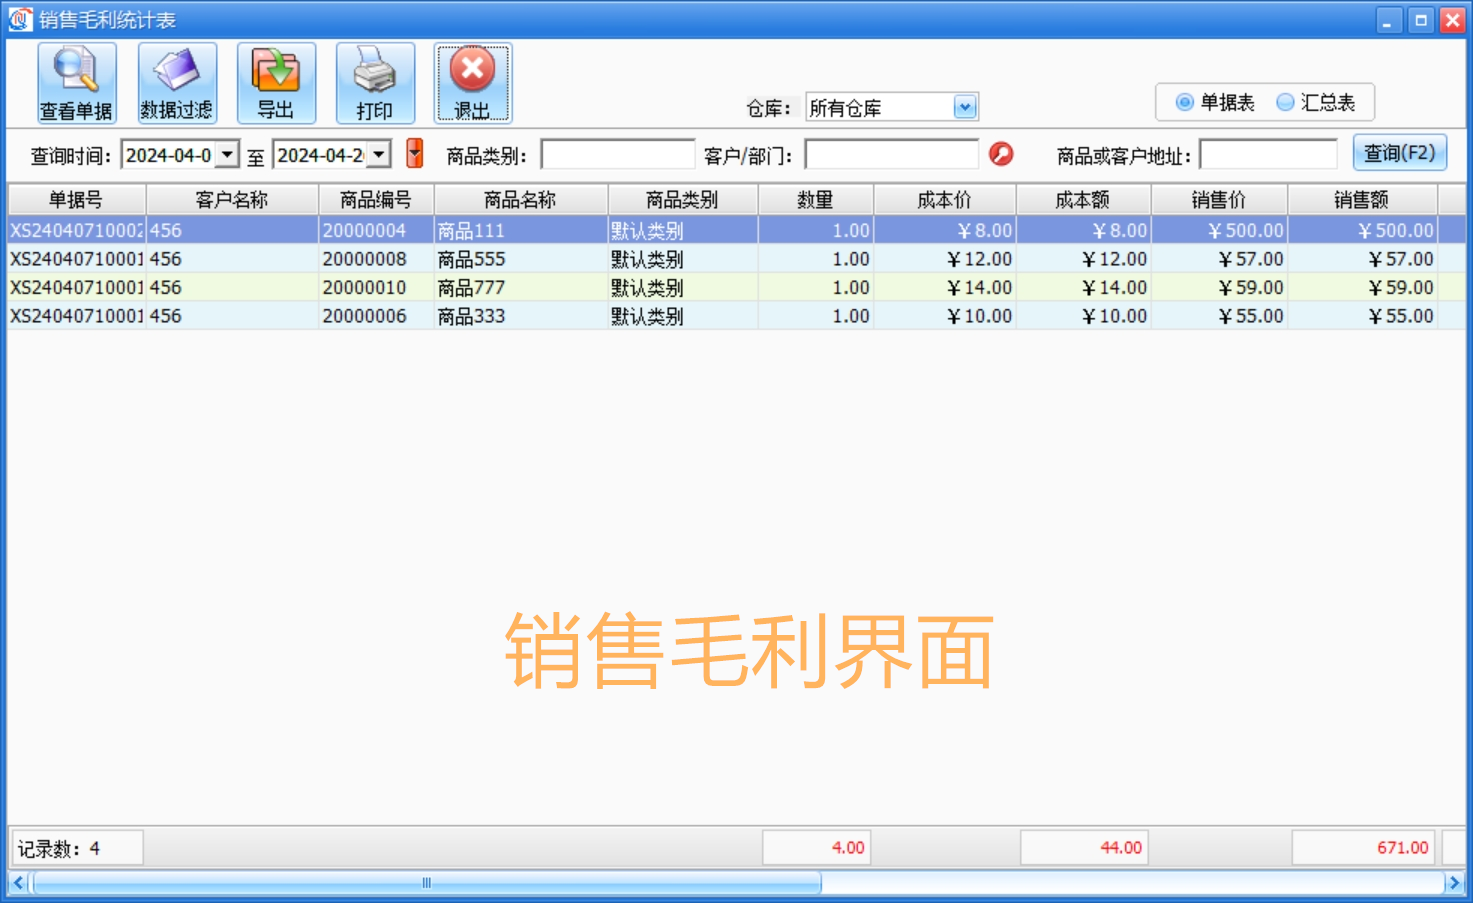Viewport: 1473px width, 903px height.
Task: Click the 记录数: 4 status entry
Action: (77, 848)
